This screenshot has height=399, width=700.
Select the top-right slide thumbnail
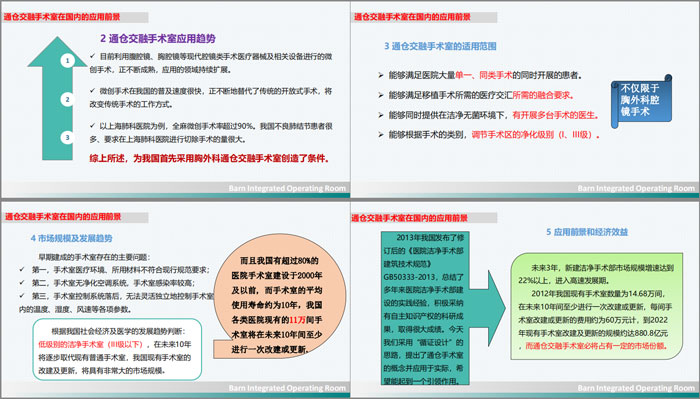coord(525,100)
